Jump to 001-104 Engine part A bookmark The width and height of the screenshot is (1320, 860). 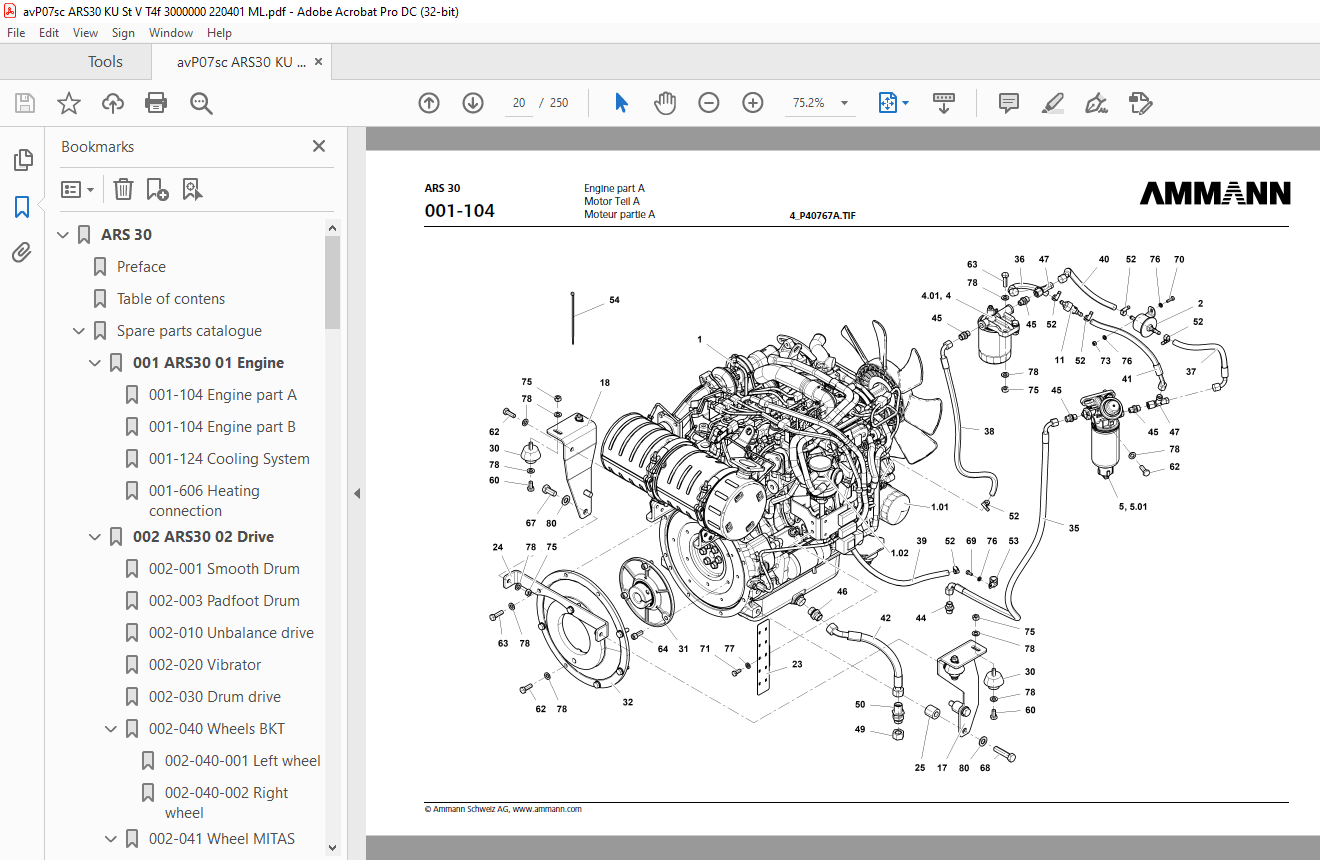[x=222, y=395]
